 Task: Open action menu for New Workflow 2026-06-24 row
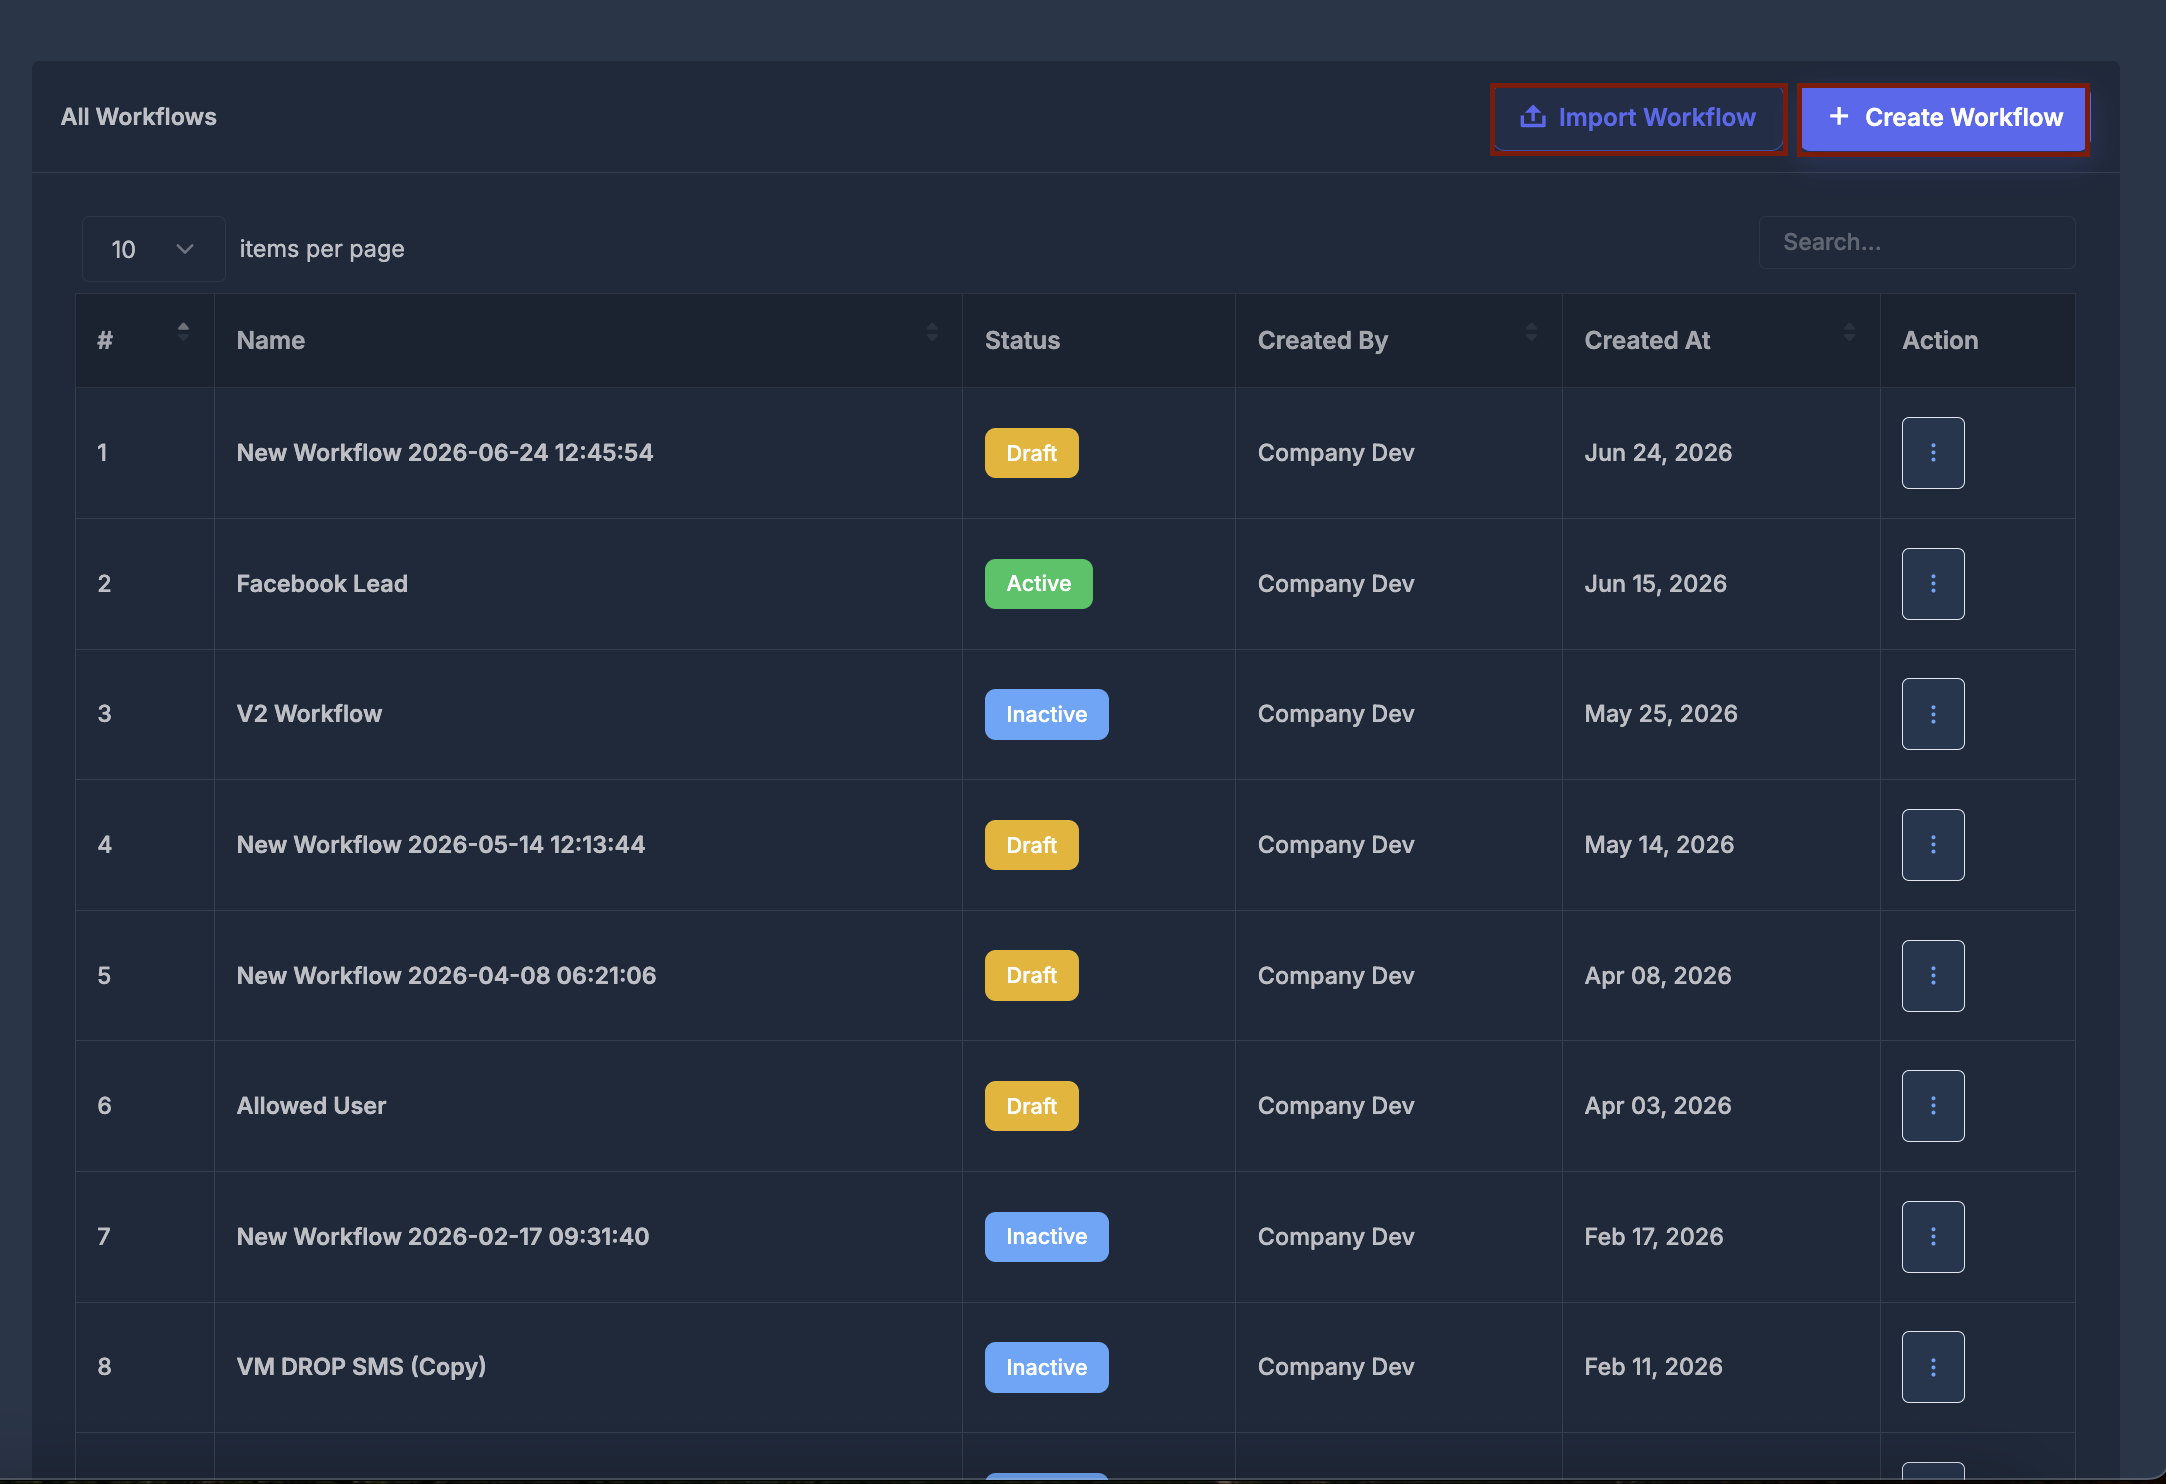[1932, 453]
